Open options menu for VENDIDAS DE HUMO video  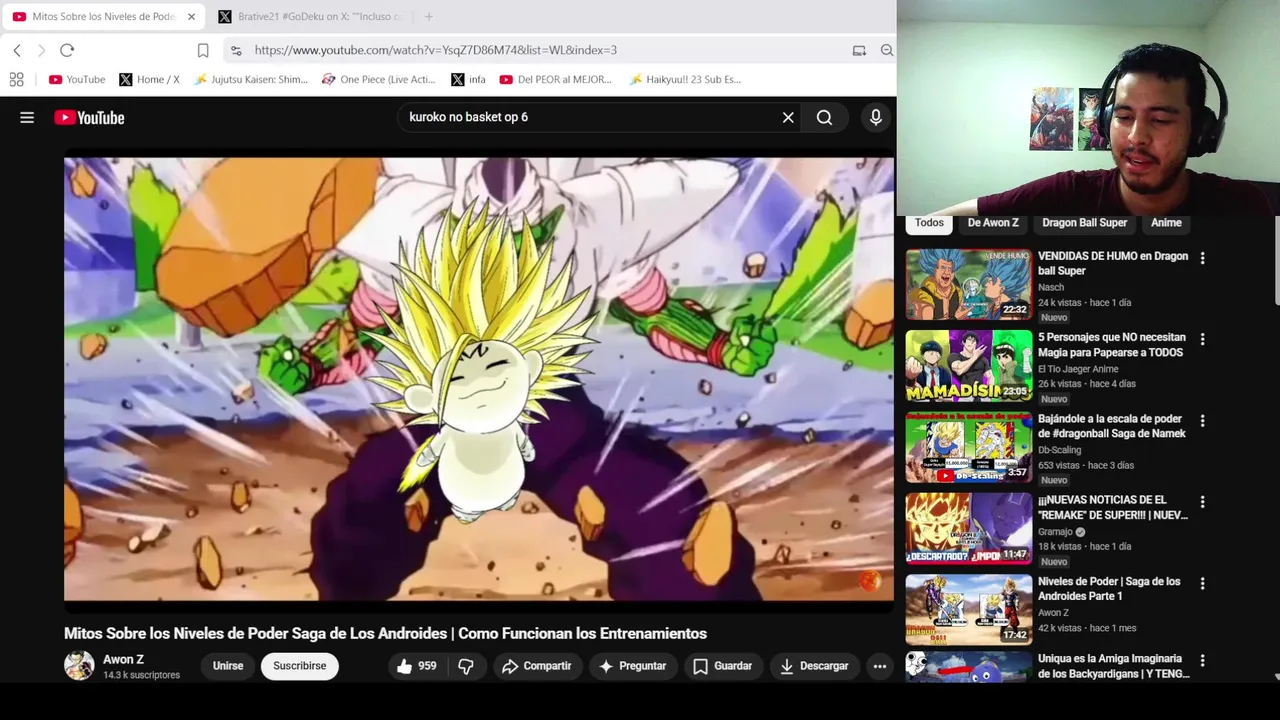coord(1202,258)
